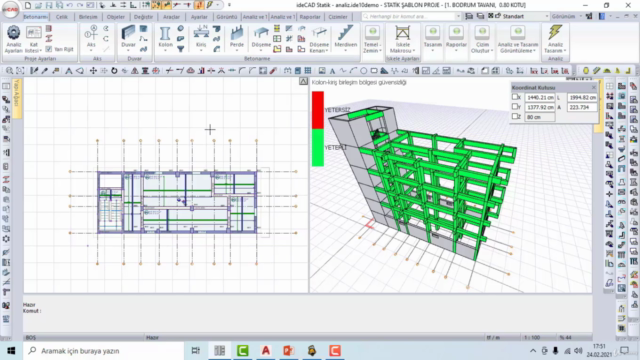
Task: Switch to the Çelik tab
Action: [62, 17]
